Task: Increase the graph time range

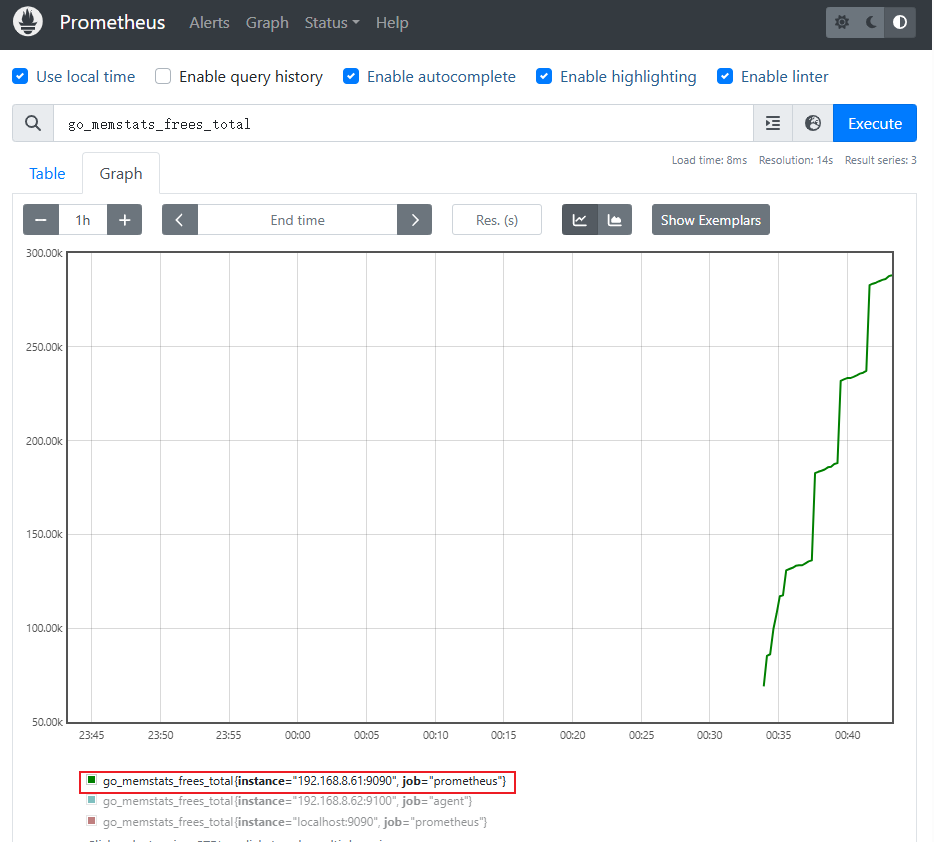Action: point(124,220)
